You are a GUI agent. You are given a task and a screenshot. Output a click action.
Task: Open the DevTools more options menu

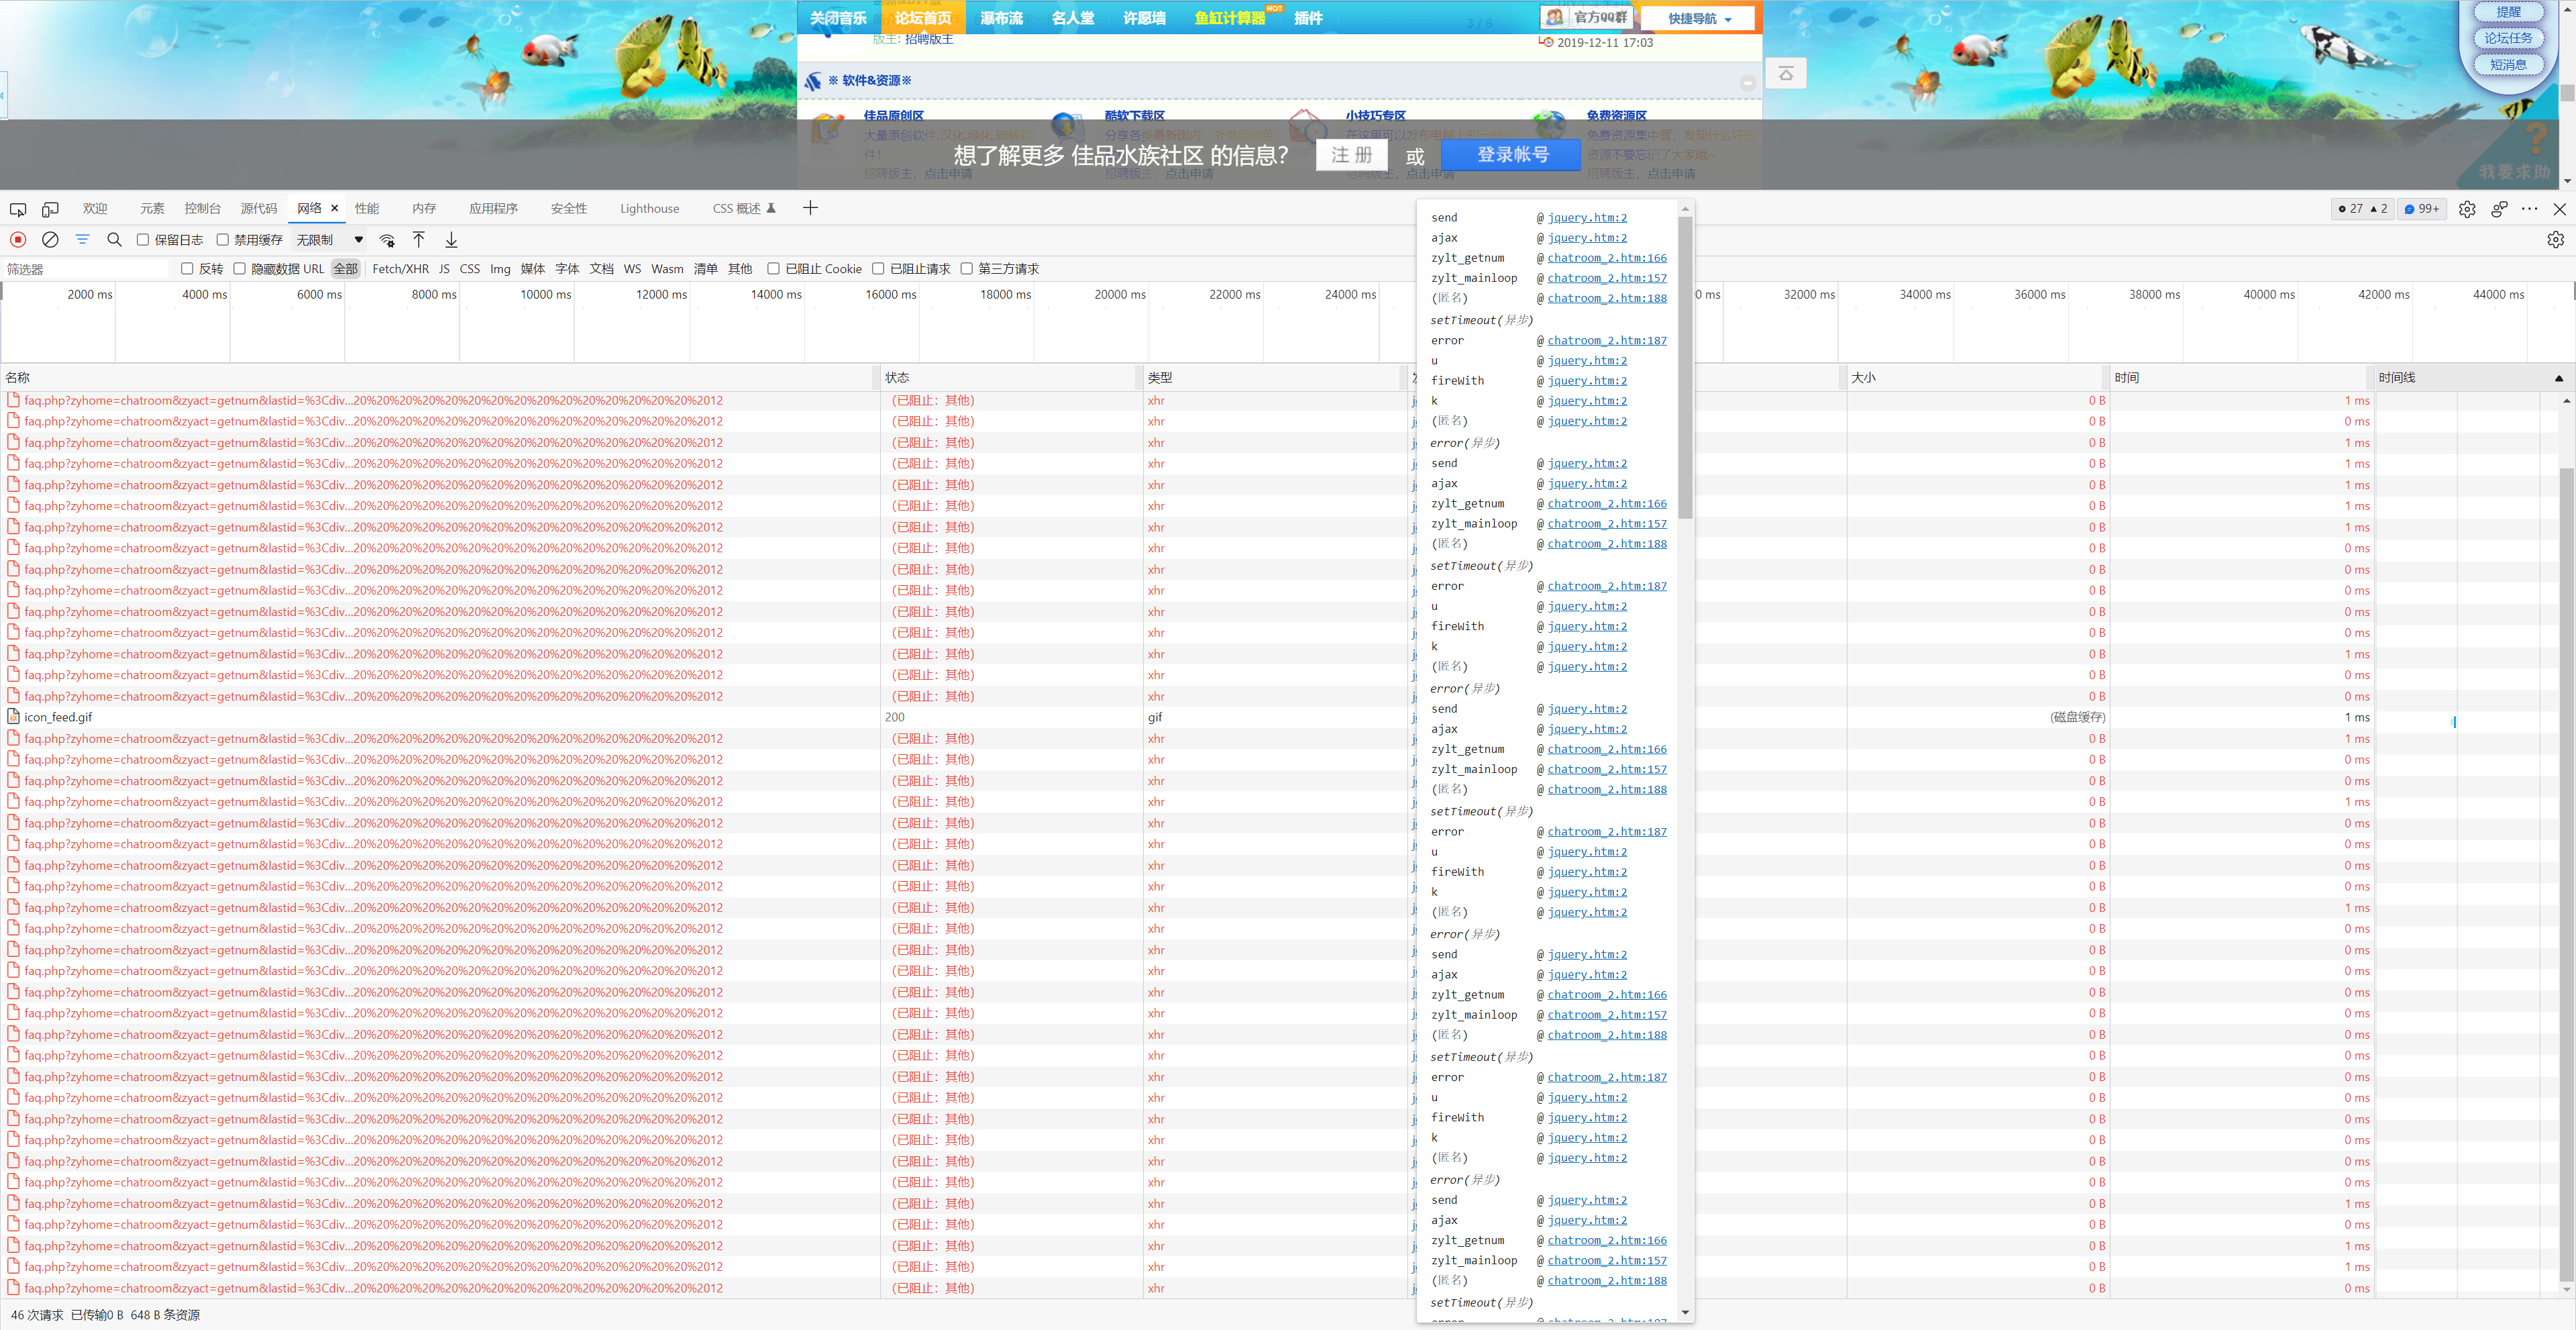coord(2530,209)
